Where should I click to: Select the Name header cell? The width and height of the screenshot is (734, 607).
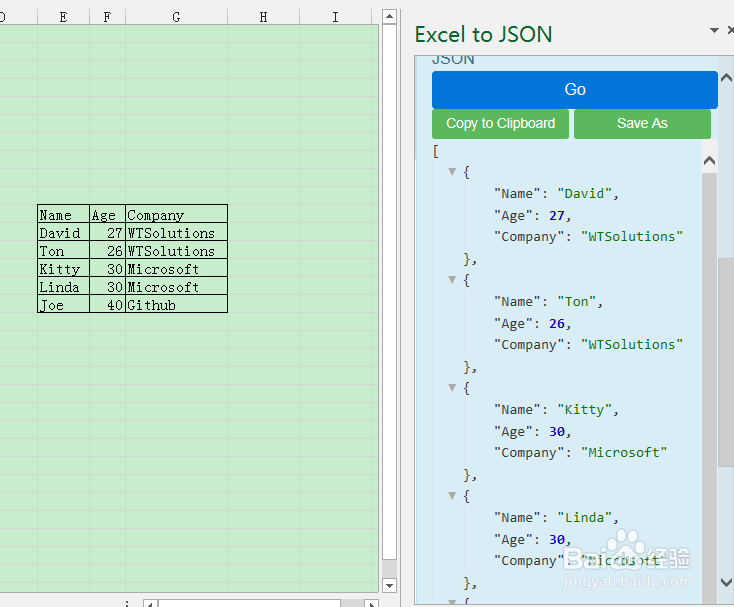[x=63, y=214]
